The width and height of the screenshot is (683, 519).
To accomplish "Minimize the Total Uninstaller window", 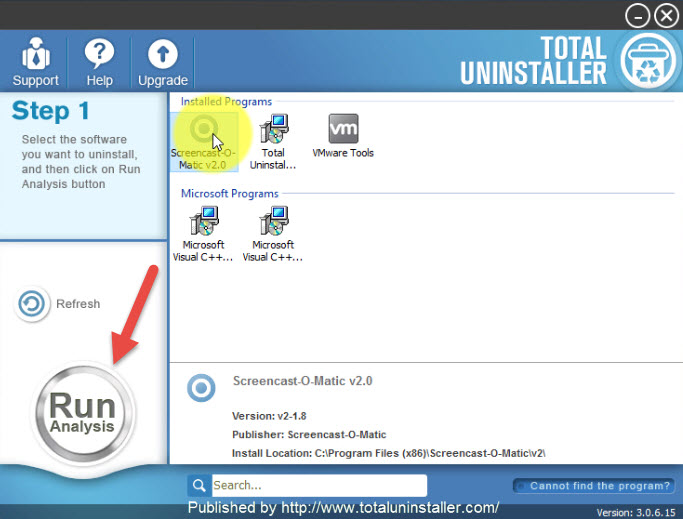I will point(637,16).
